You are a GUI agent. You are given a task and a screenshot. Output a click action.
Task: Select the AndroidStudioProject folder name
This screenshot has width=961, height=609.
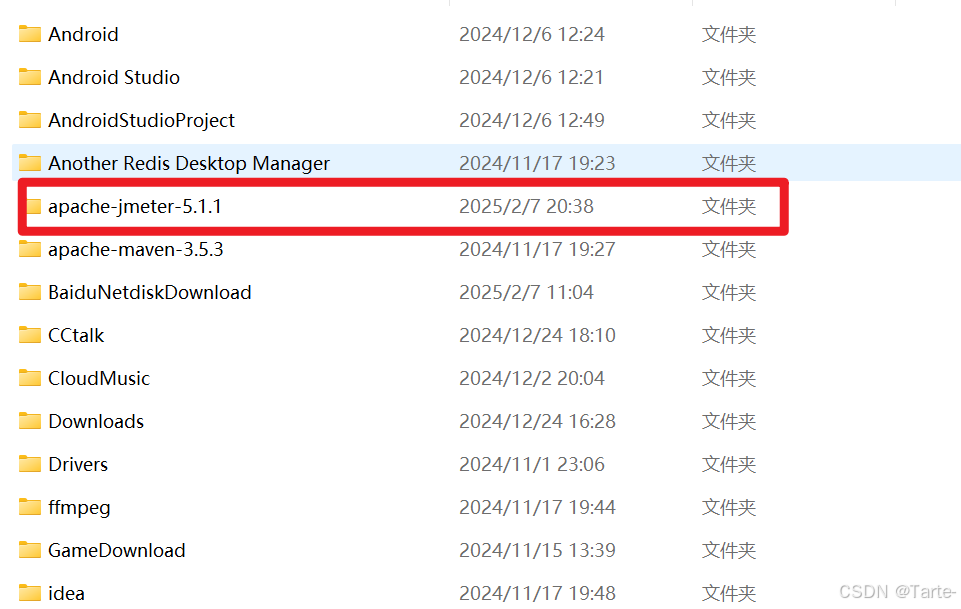[142, 121]
